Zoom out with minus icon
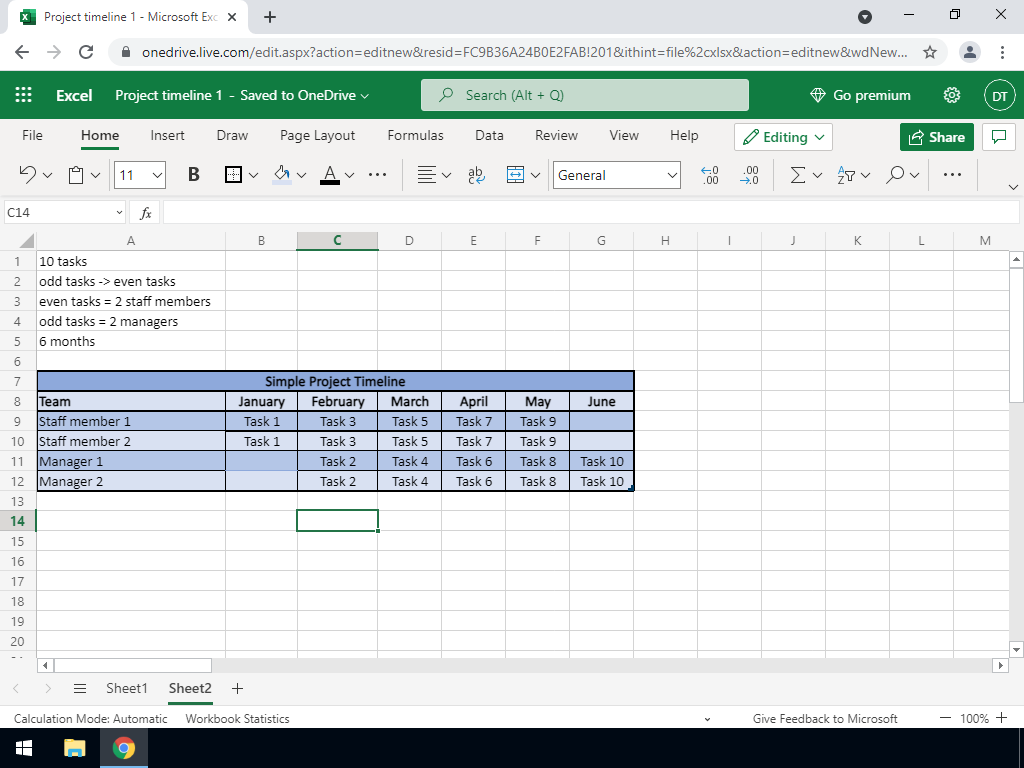Viewport: 1024px width, 768px height. point(945,718)
